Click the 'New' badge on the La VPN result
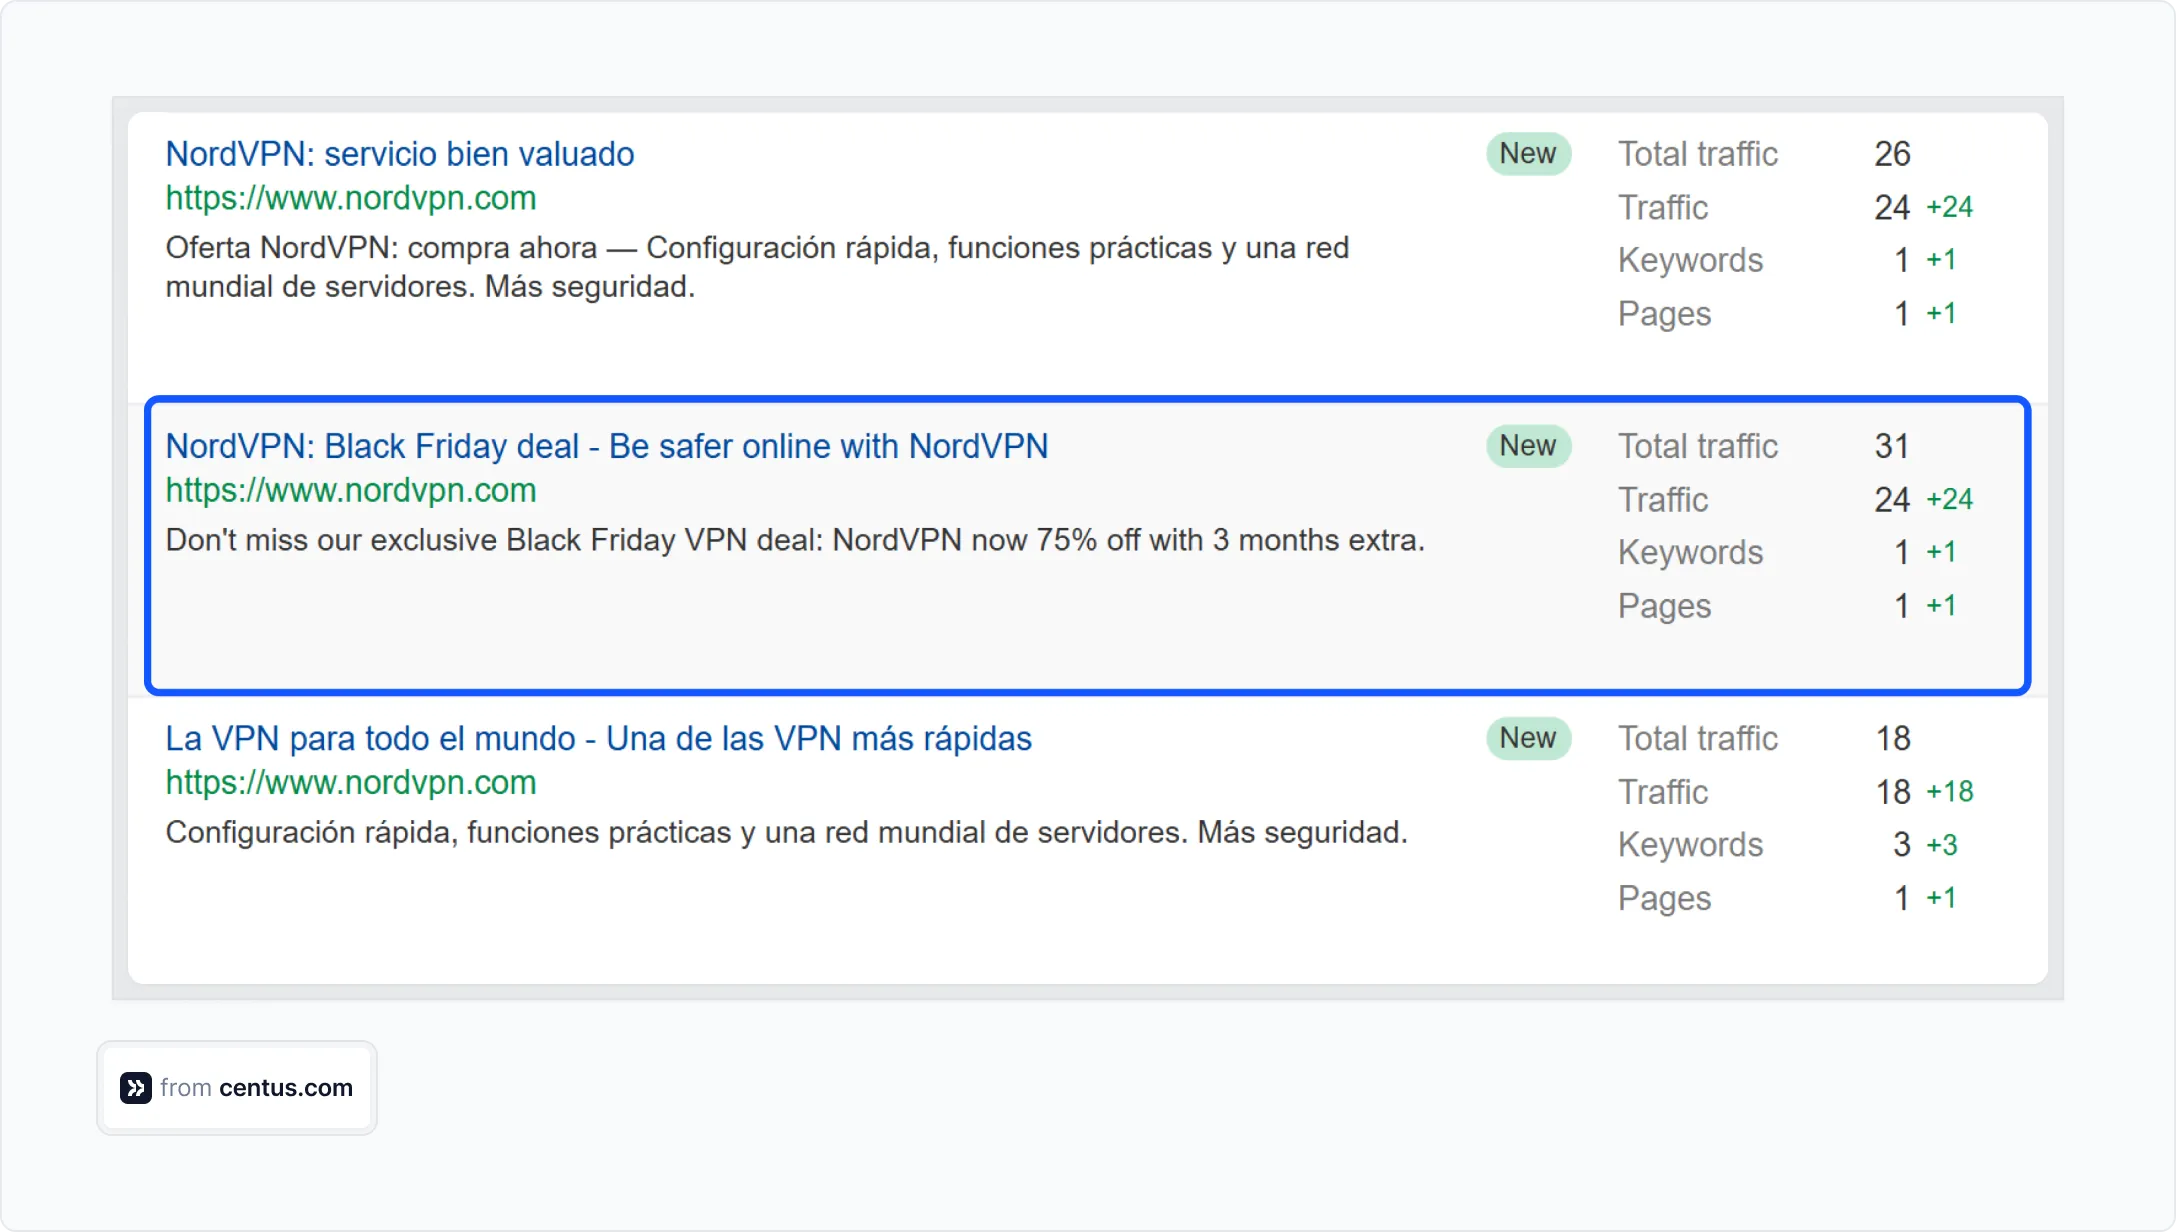This screenshot has width=2176, height=1232. (x=1528, y=738)
